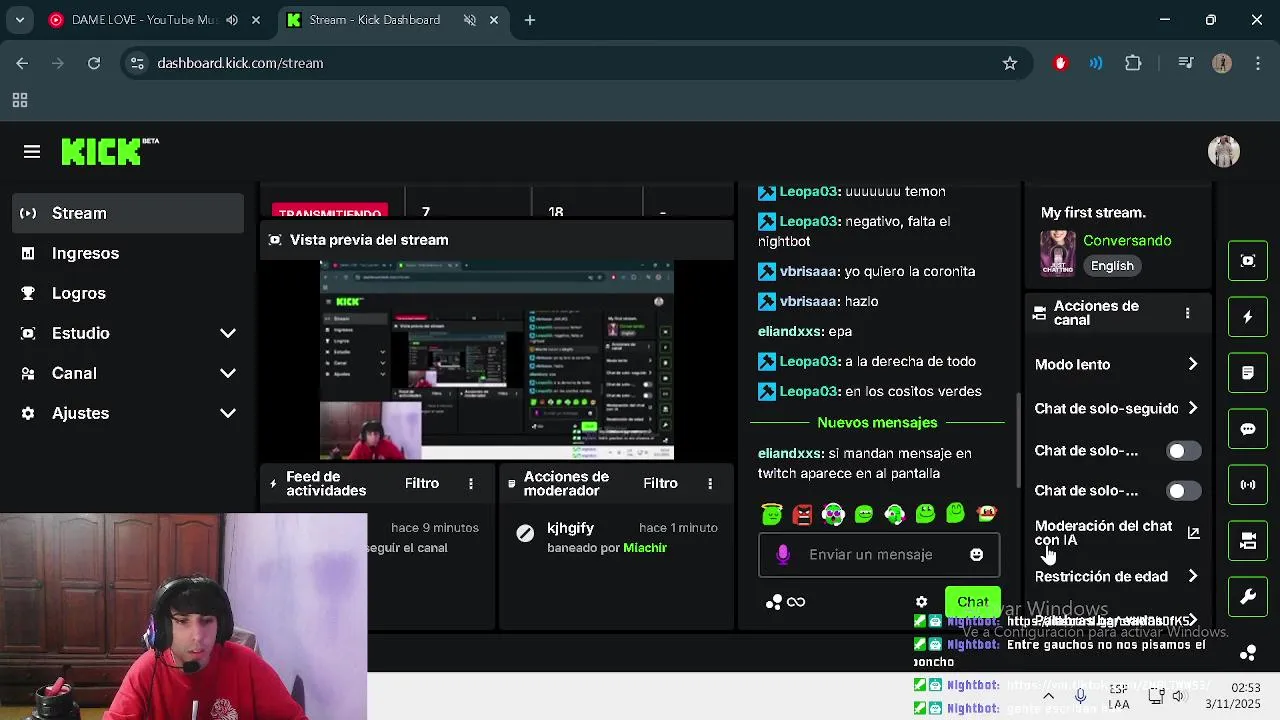Image resolution: width=1280 pixels, height=720 pixels.
Task: Open Chat de solo-seguidores options arrow
Action: pyautogui.click(x=1192, y=408)
